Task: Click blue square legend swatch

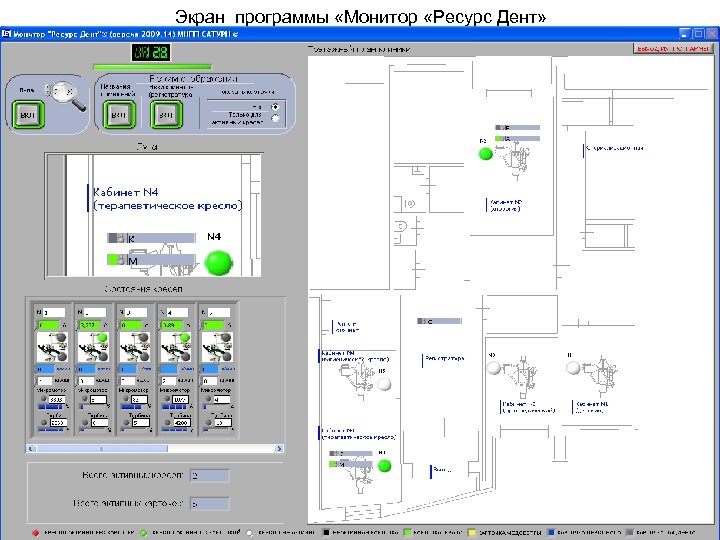Action: tap(551, 533)
